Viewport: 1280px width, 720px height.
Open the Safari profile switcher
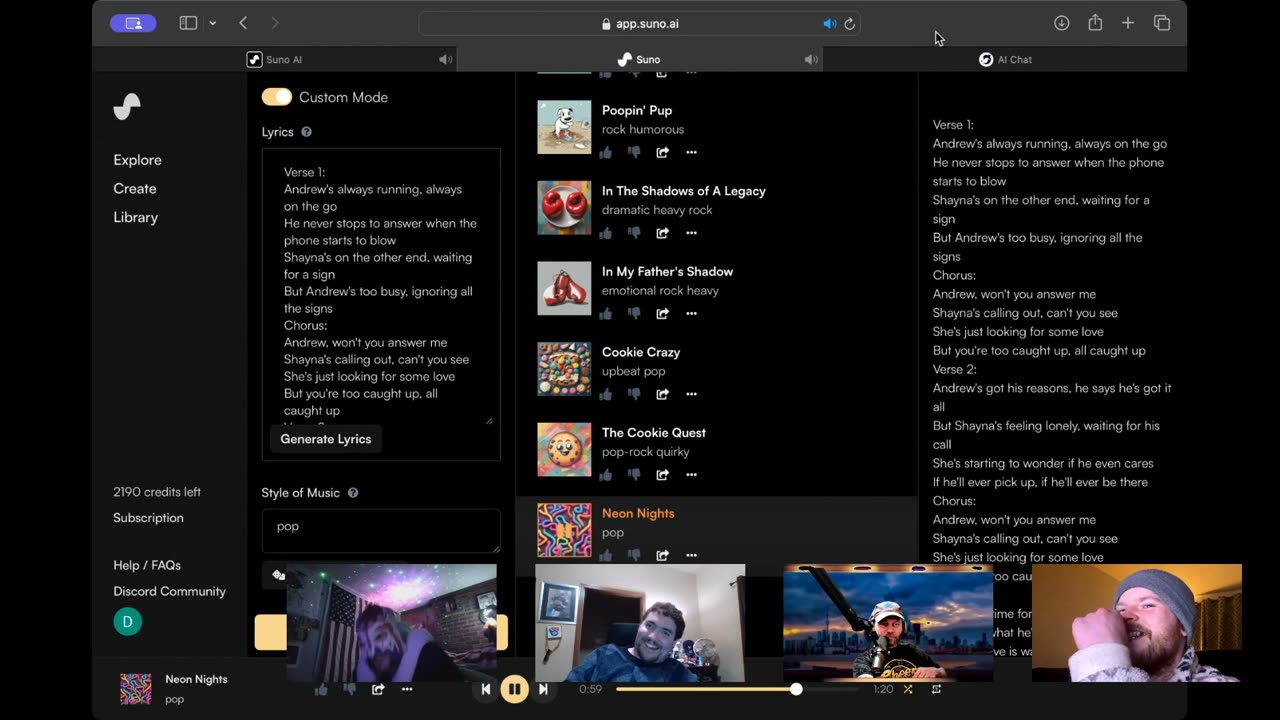pyautogui.click(x=133, y=23)
